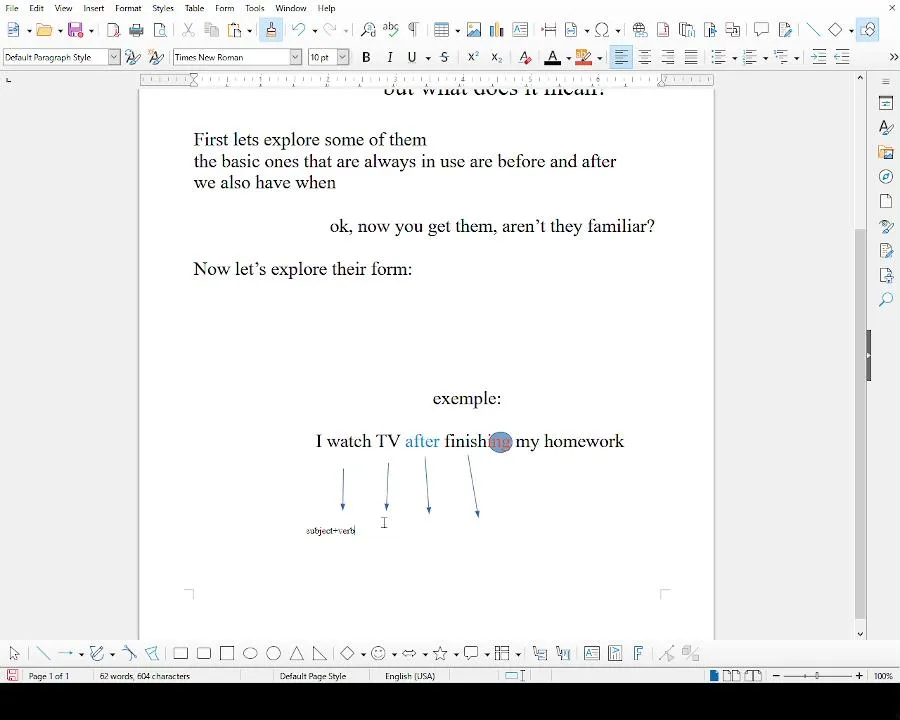Screen dimensions: 900x720
Task: Apply the highlighting color swatch
Action: click(x=583, y=57)
